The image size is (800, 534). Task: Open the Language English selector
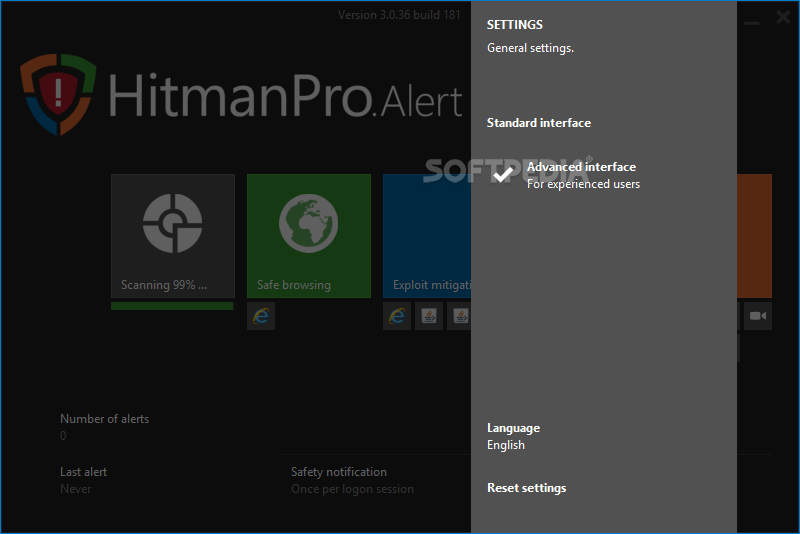pos(513,437)
